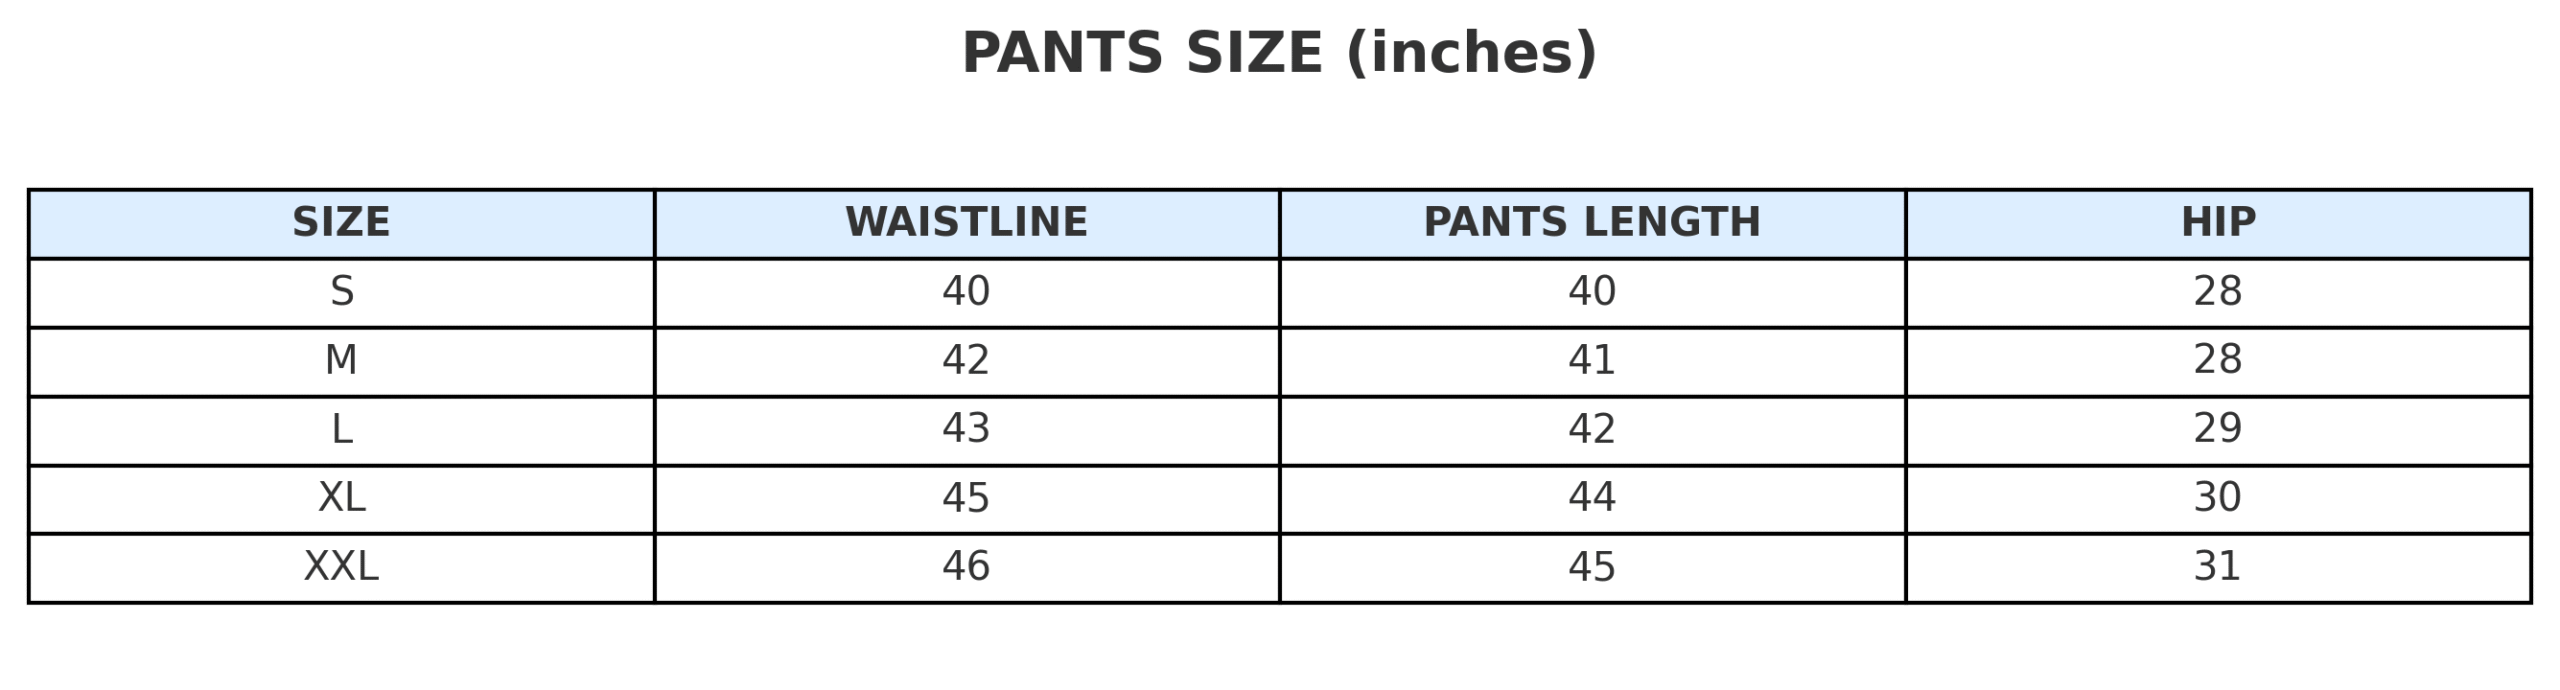Select the SIZE column header
The height and width of the screenshot is (690, 2560).
341,222
